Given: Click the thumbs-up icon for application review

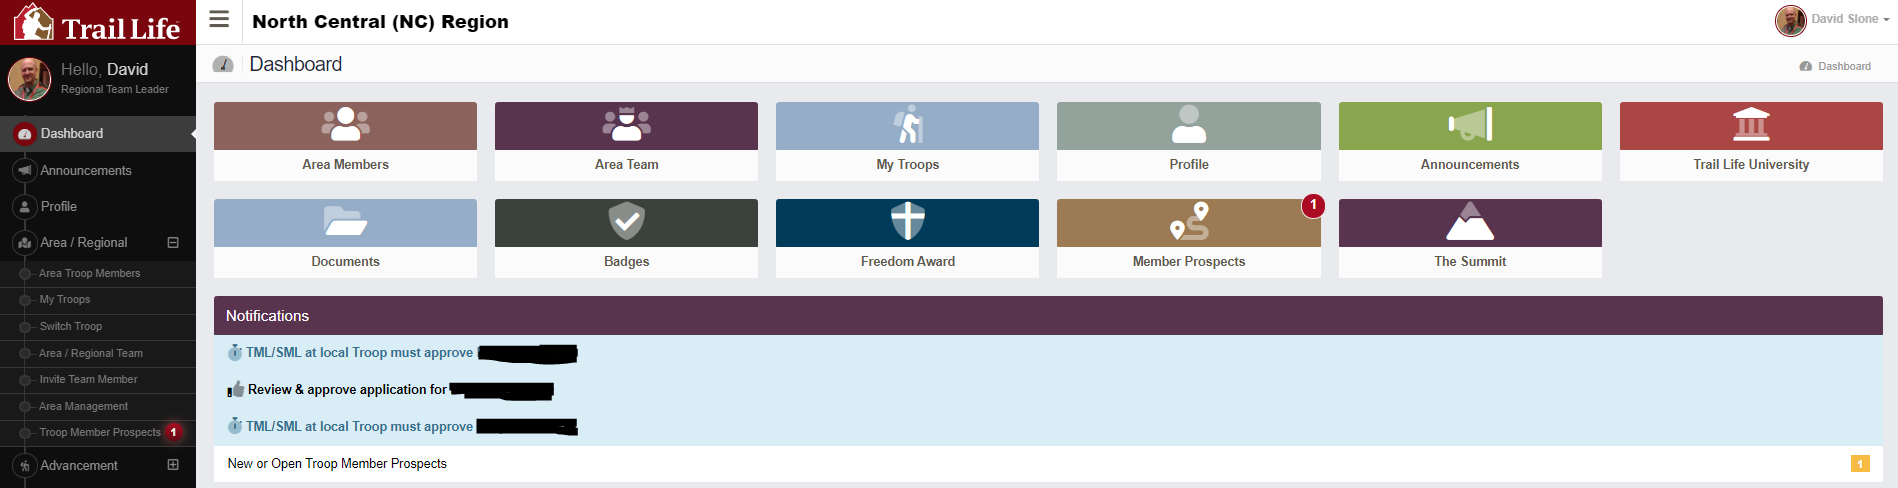Looking at the screenshot, I should coord(236,389).
